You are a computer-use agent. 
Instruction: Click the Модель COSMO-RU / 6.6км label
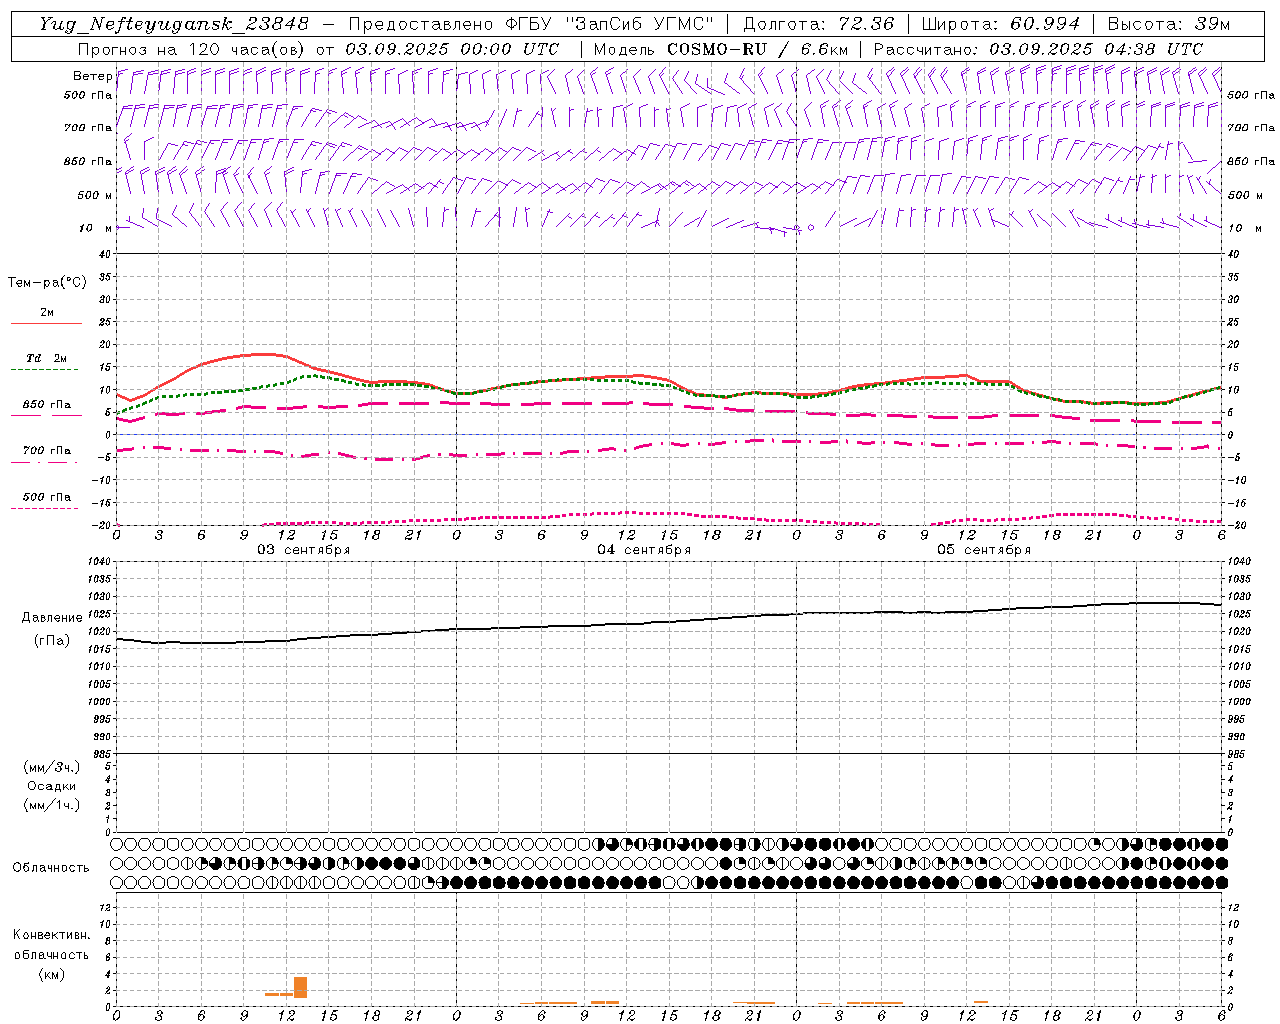[720, 49]
